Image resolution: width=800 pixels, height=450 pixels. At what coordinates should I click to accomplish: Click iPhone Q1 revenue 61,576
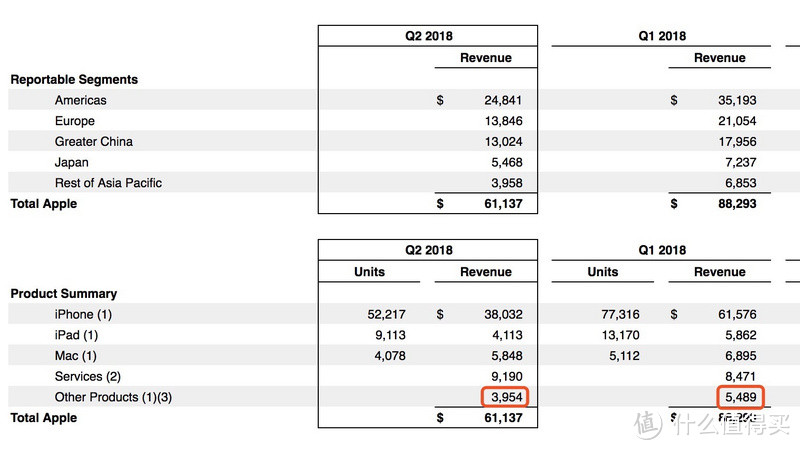(x=737, y=314)
